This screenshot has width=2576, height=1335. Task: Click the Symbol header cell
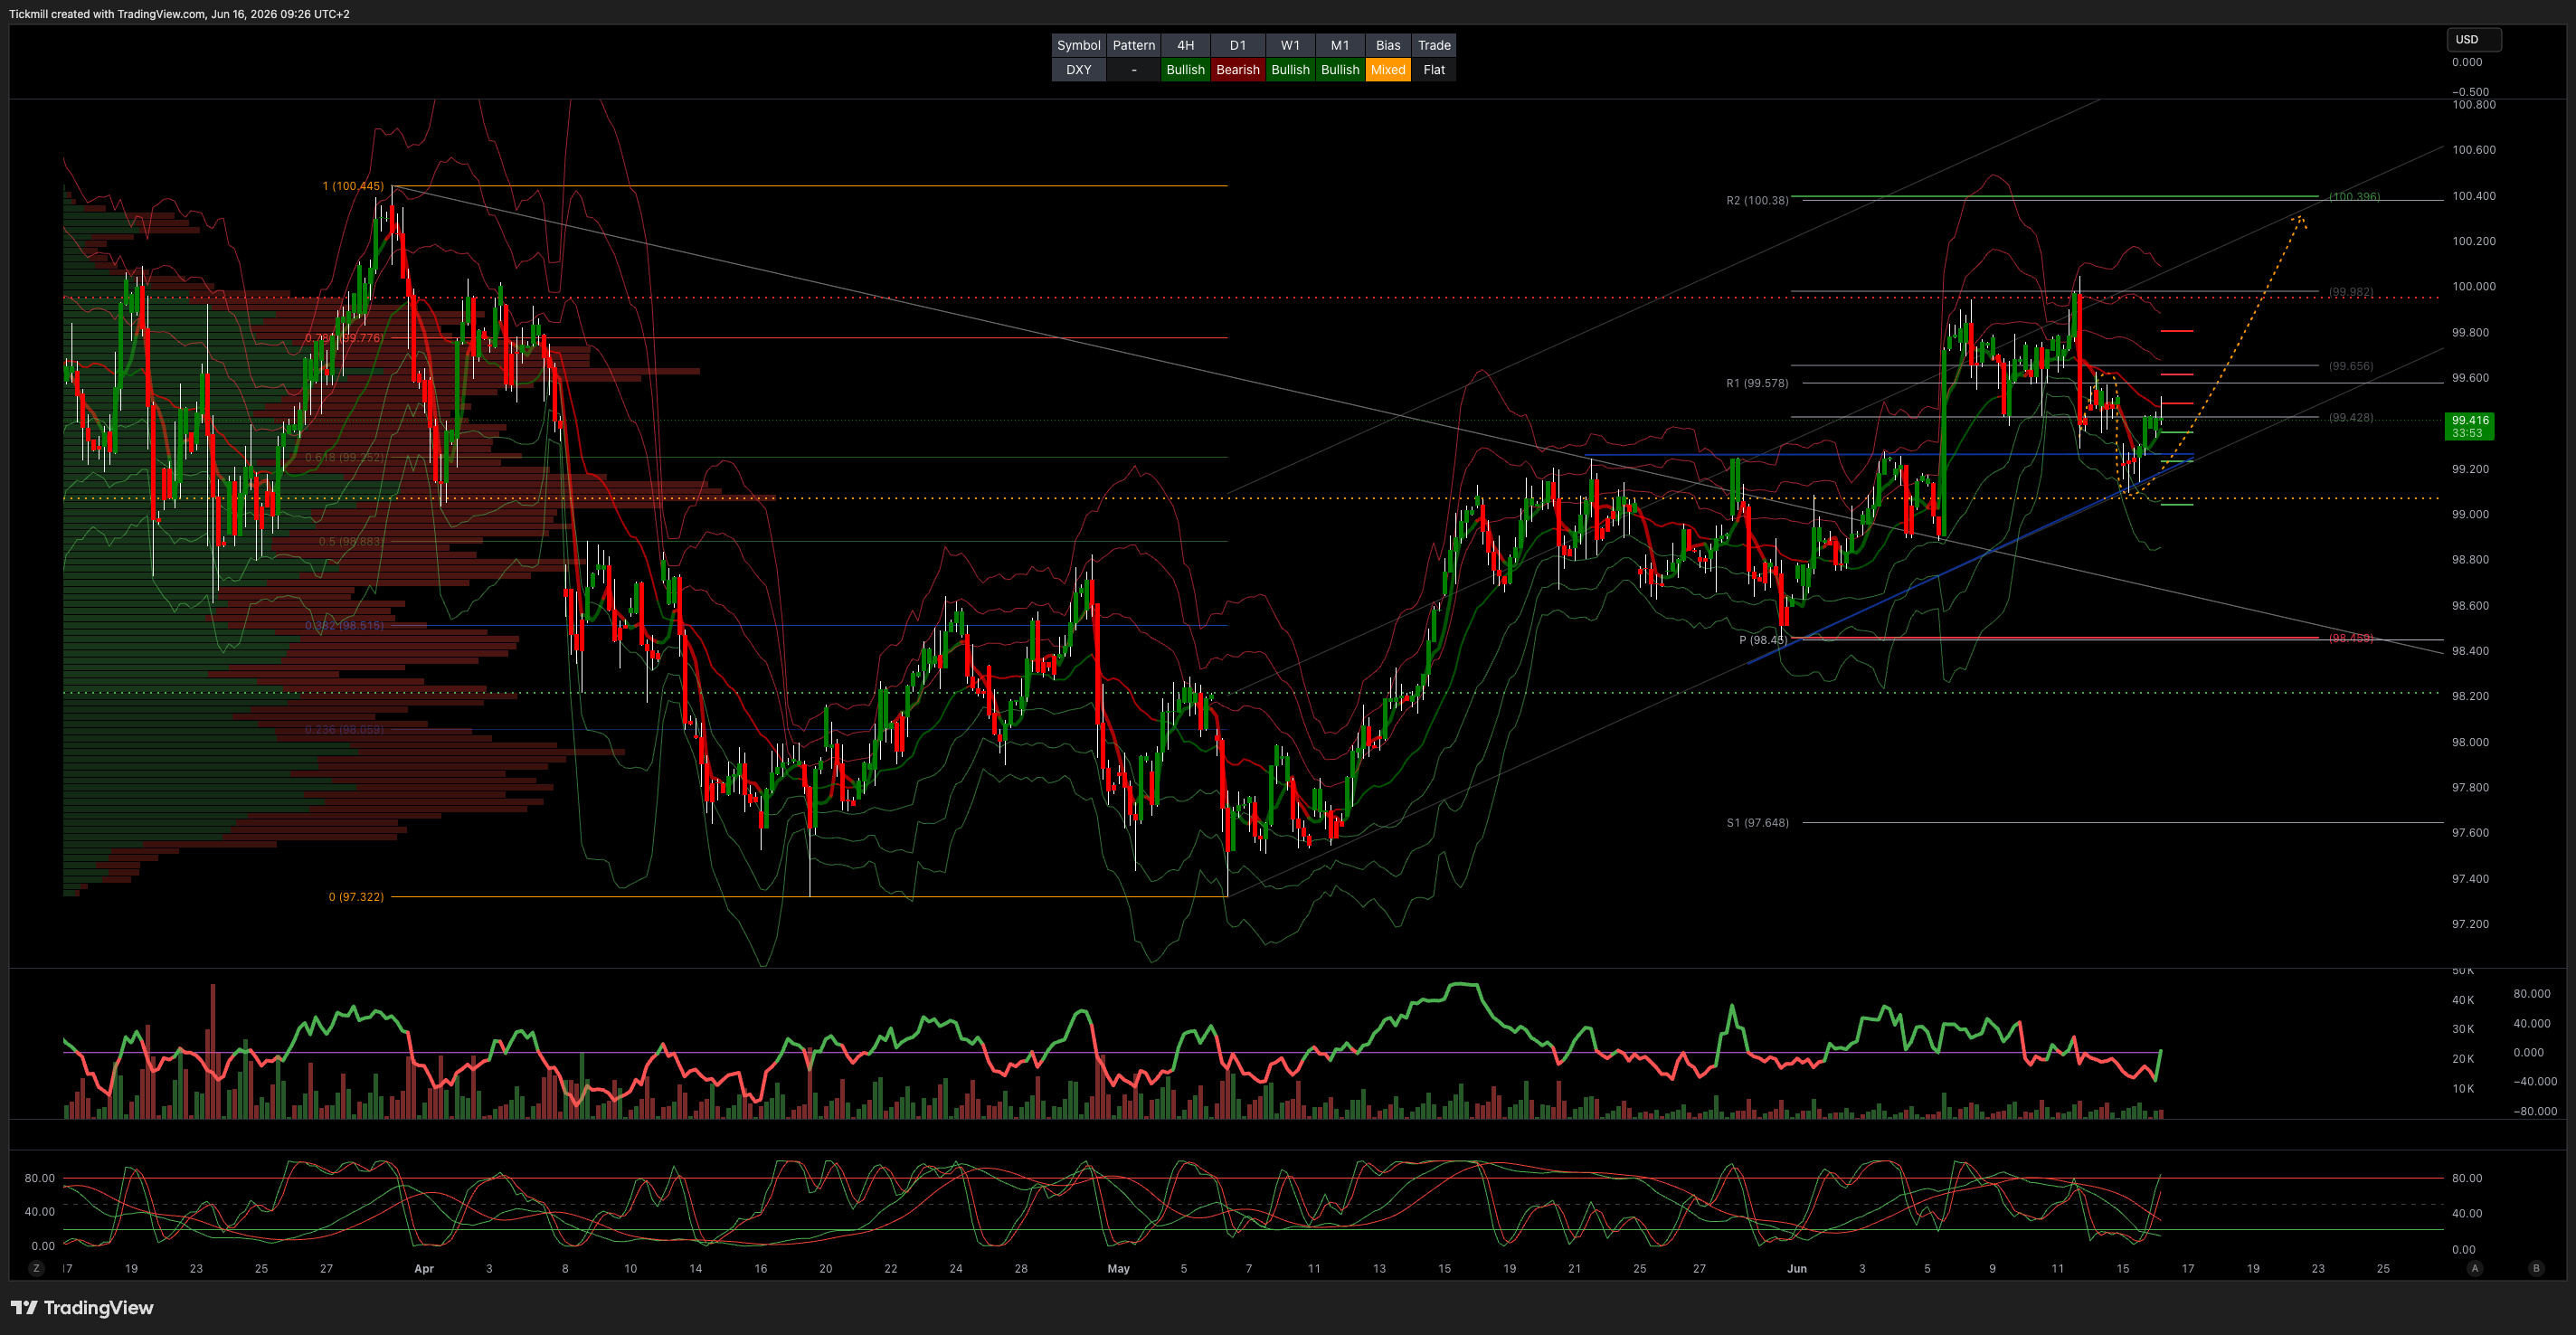point(1078,45)
